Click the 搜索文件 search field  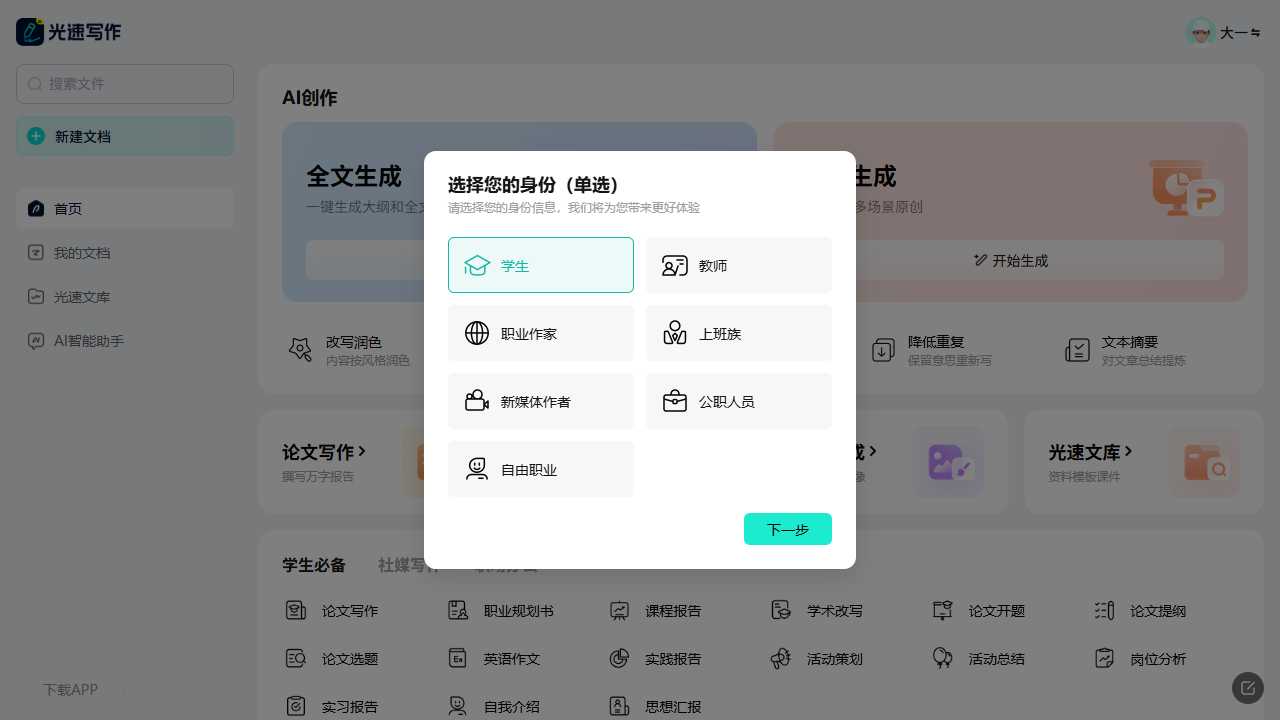pos(125,84)
